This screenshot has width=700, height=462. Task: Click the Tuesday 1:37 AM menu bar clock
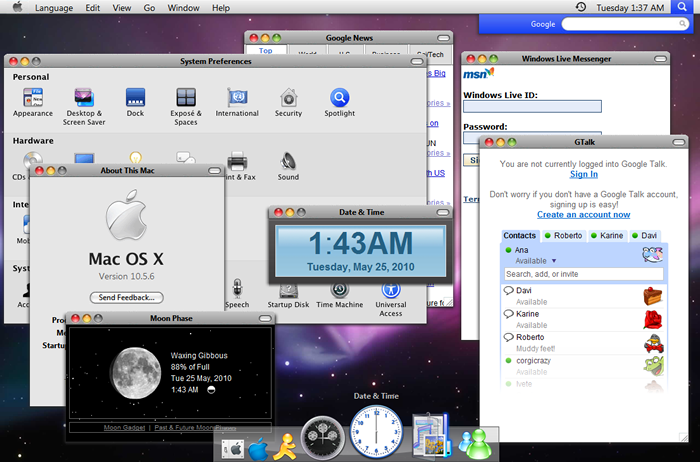pos(630,8)
